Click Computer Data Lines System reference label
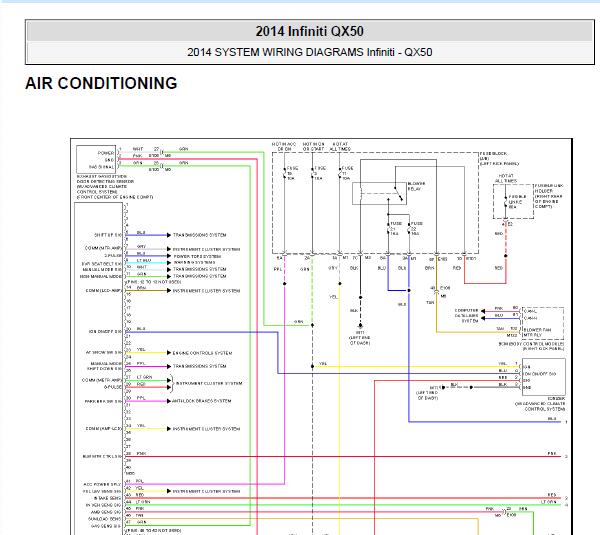The image size is (600, 535). 466,316
